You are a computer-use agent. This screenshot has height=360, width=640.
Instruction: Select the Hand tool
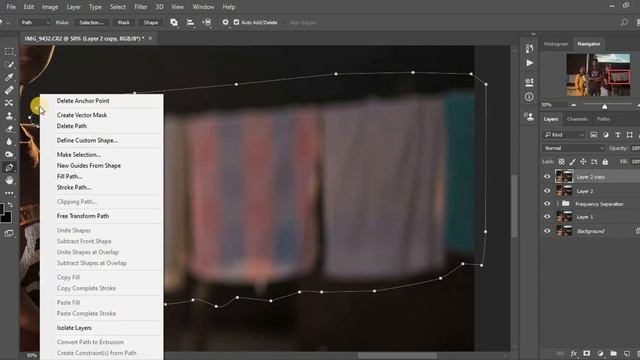9,180
